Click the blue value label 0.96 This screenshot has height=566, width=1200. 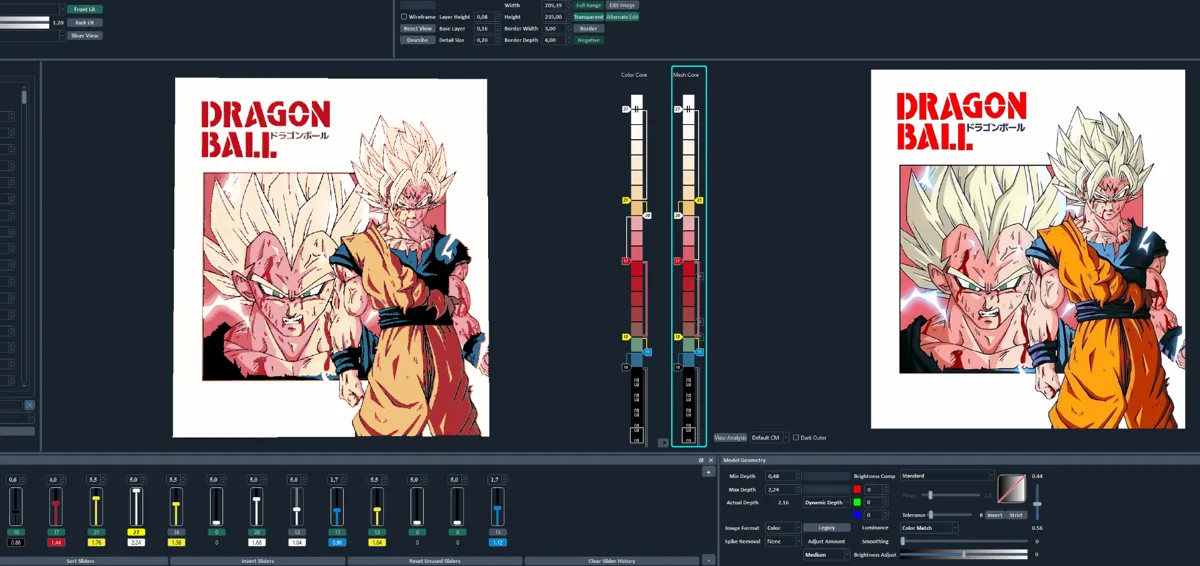click(x=337, y=542)
